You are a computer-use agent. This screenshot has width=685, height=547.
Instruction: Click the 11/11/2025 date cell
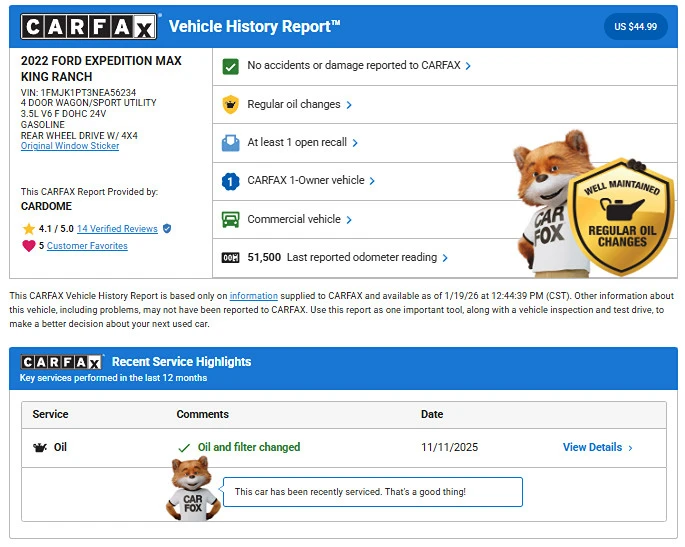coord(449,447)
